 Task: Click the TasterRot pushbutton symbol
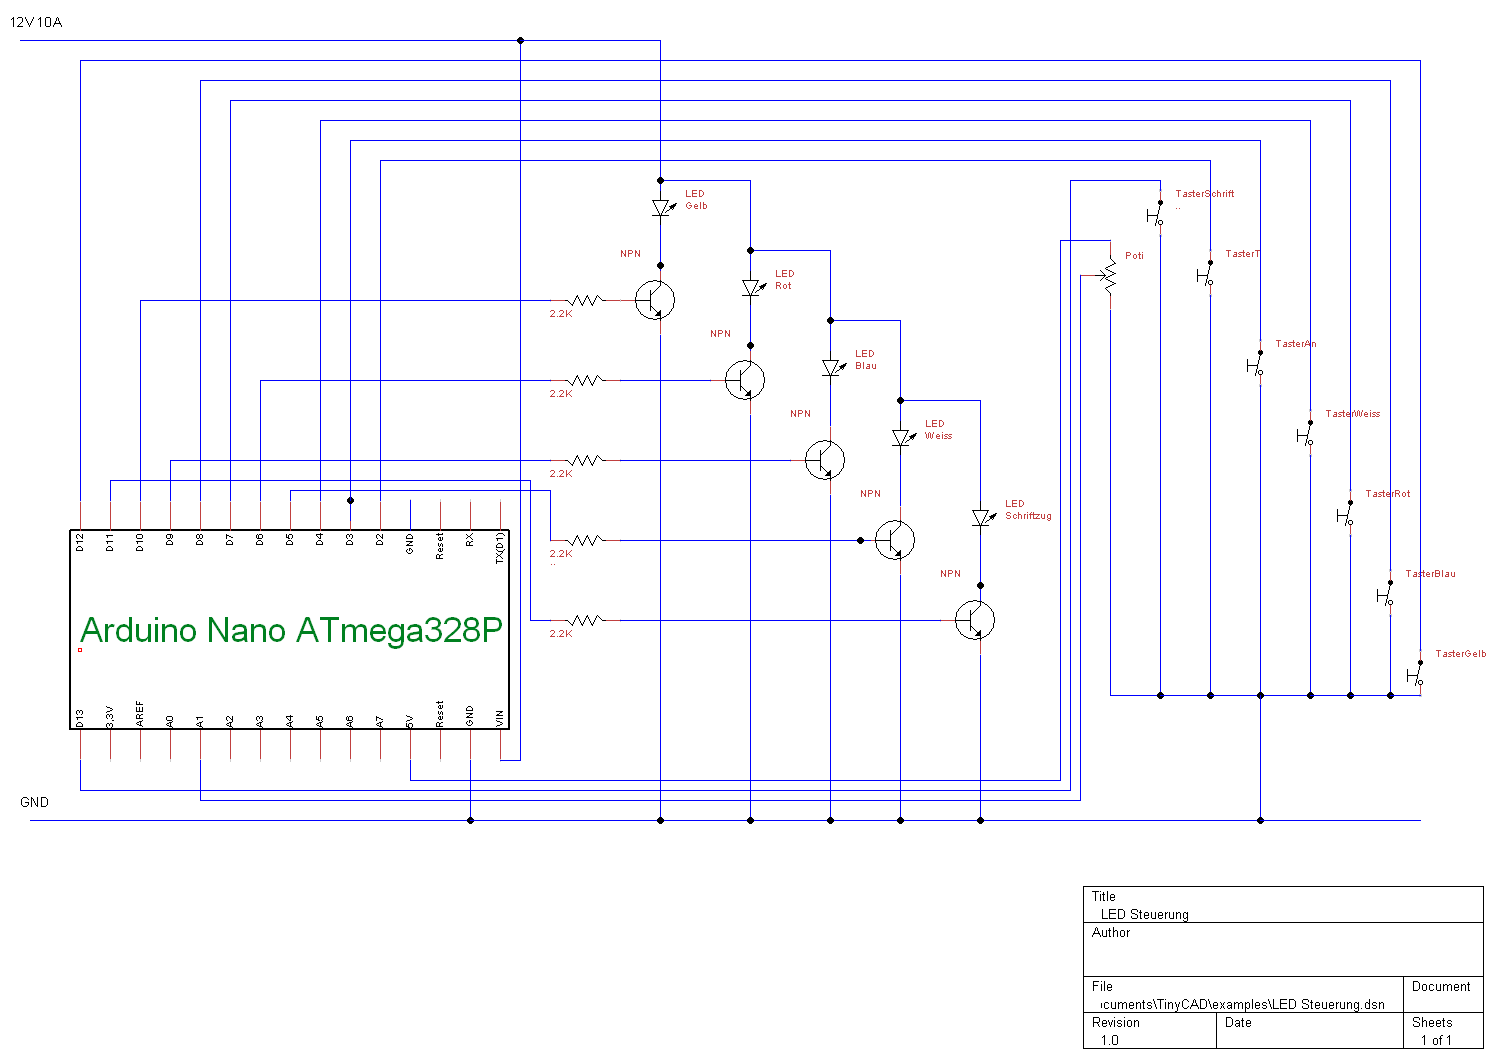(1345, 514)
